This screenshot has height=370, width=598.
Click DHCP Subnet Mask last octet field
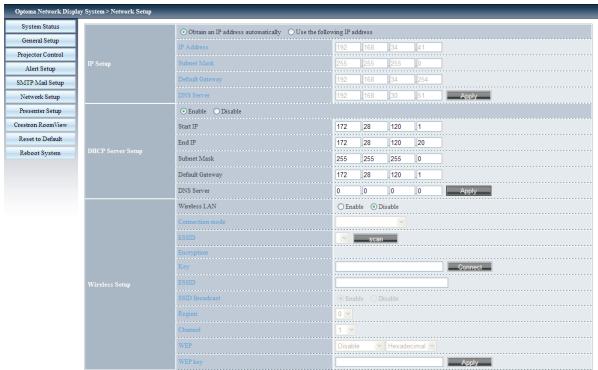point(429,159)
